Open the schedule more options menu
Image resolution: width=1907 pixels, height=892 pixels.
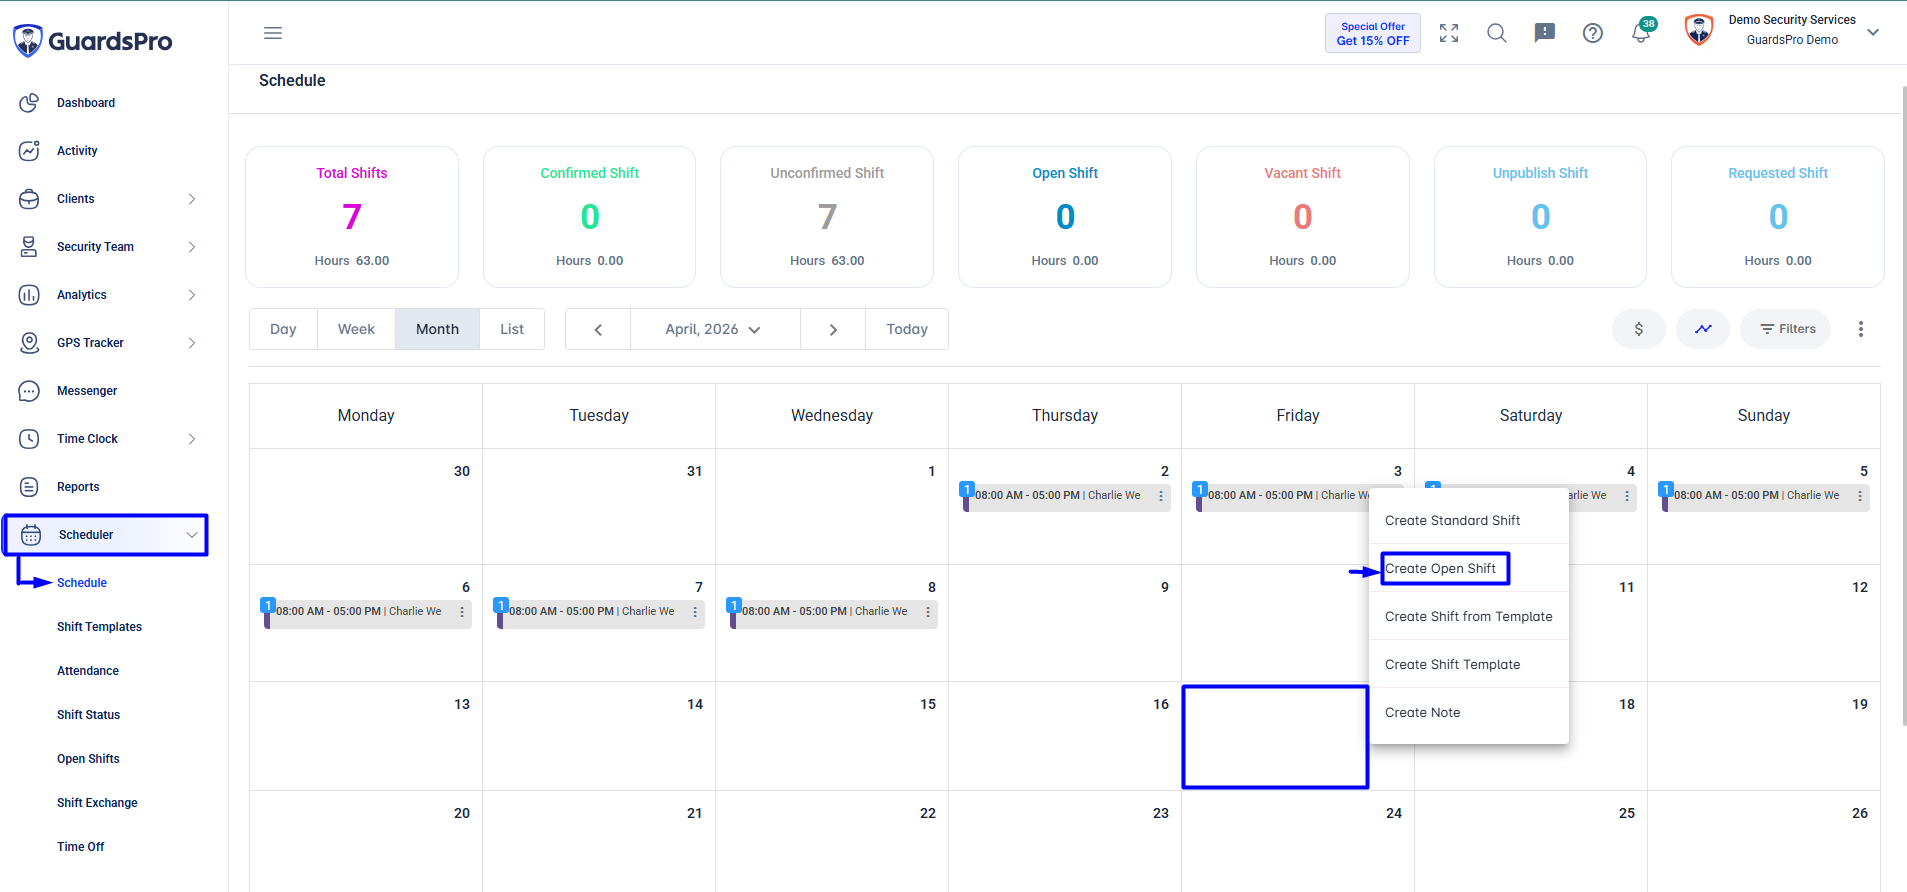pyautogui.click(x=1861, y=329)
